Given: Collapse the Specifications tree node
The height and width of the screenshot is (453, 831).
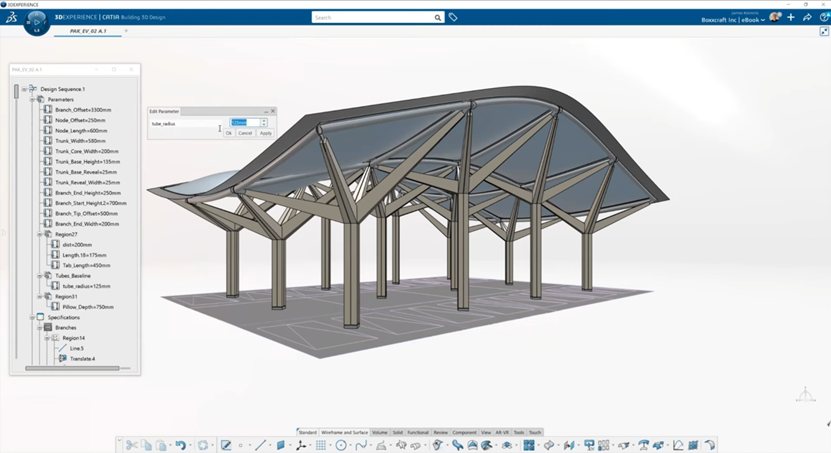Looking at the screenshot, I should [31, 317].
